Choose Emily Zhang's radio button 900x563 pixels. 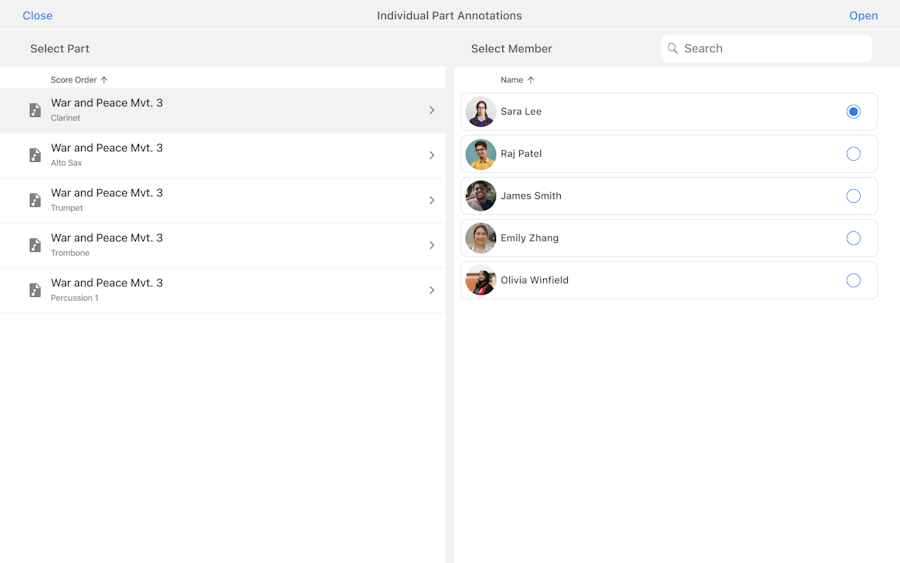(x=853, y=238)
